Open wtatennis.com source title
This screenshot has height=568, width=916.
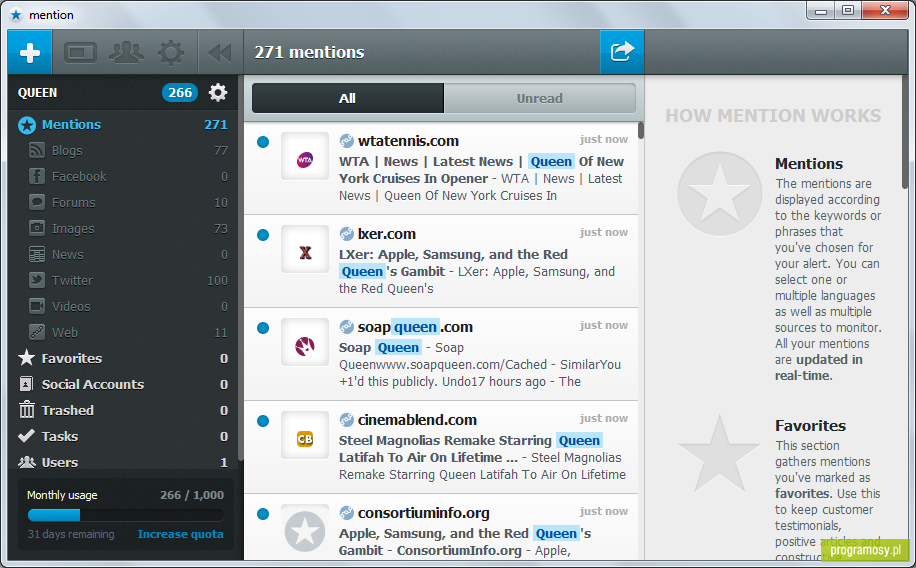tap(408, 141)
